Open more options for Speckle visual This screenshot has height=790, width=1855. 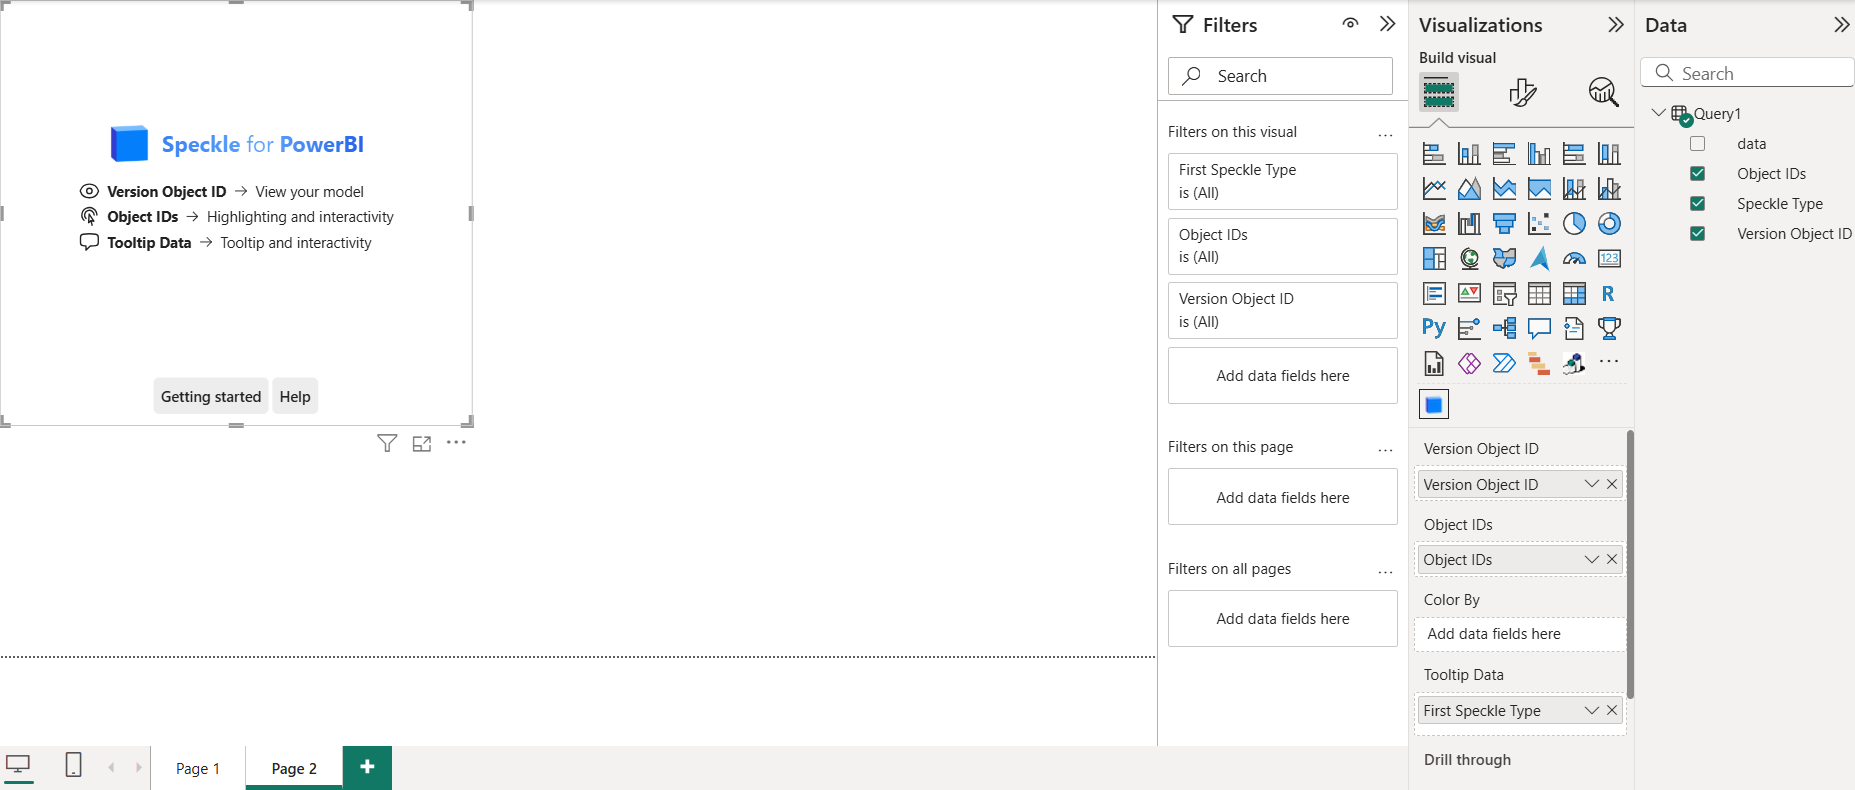point(456,442)
